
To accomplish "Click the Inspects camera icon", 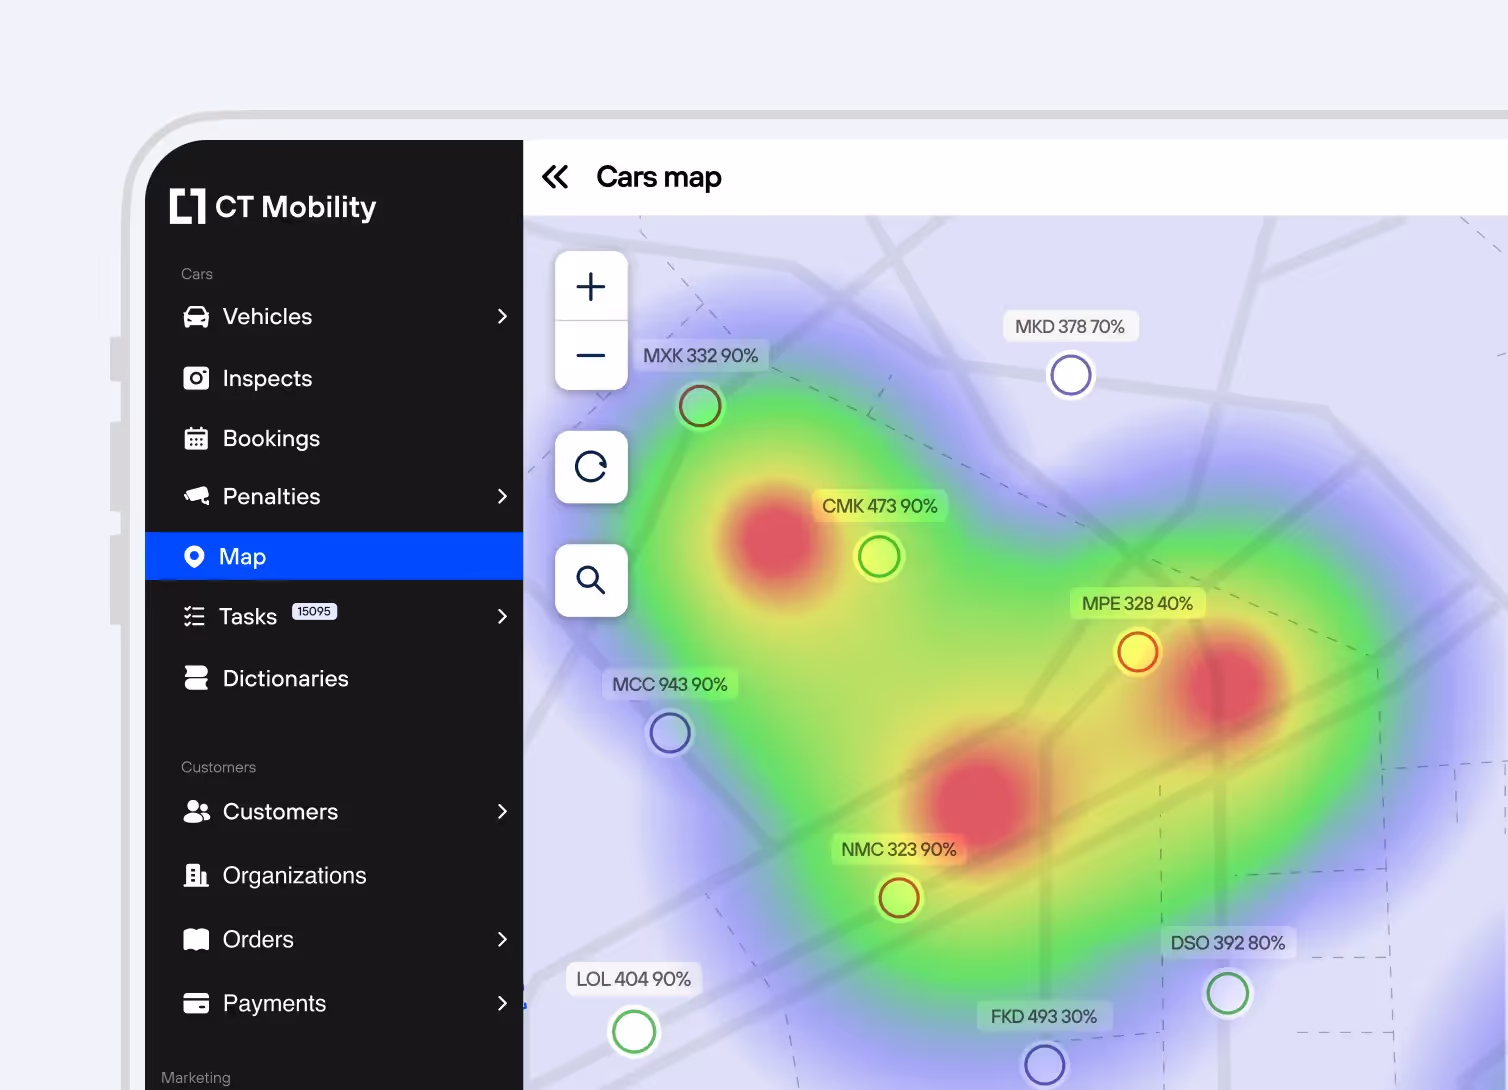I will [196, 378].
